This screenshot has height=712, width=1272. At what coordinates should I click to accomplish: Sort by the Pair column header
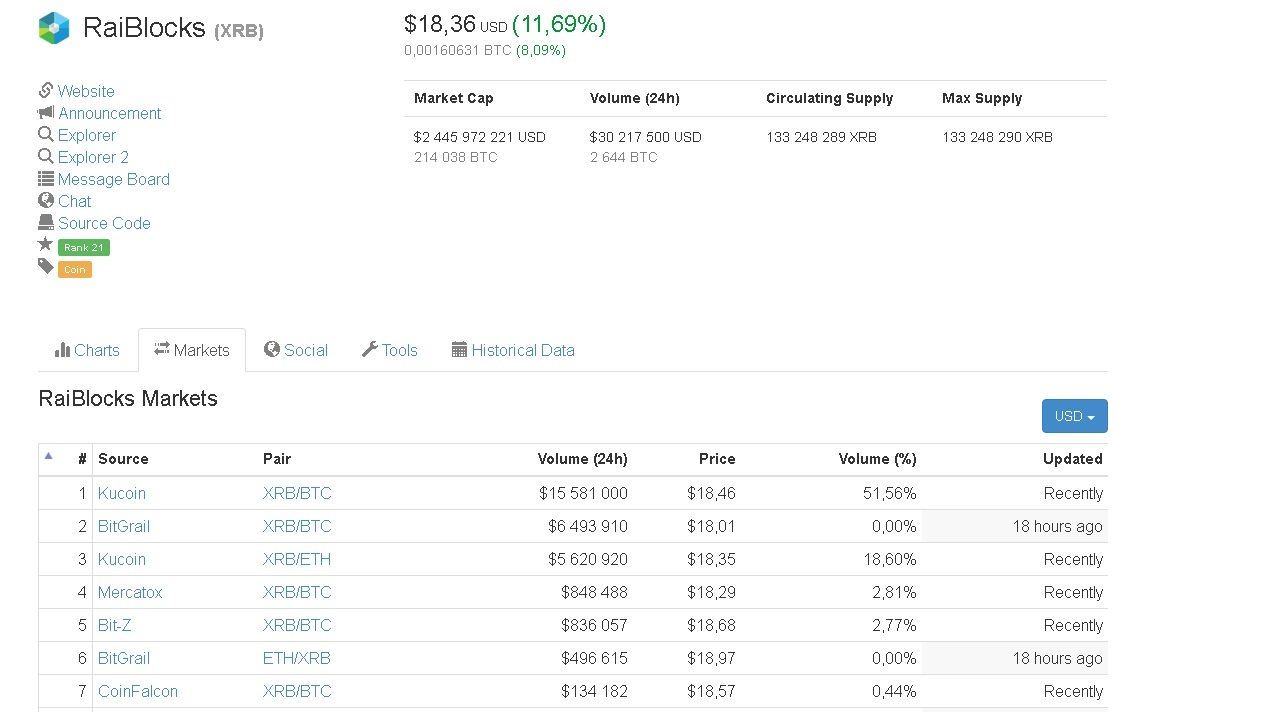pos(277,459)
